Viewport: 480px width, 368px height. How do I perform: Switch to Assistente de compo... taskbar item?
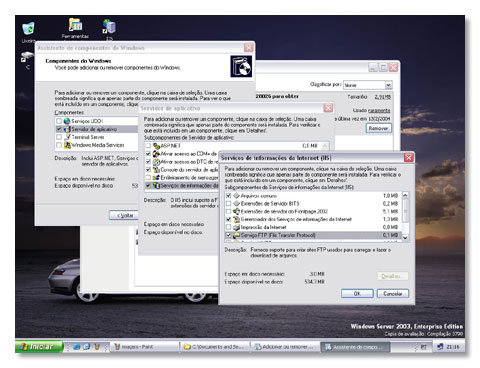pos(355,347)
